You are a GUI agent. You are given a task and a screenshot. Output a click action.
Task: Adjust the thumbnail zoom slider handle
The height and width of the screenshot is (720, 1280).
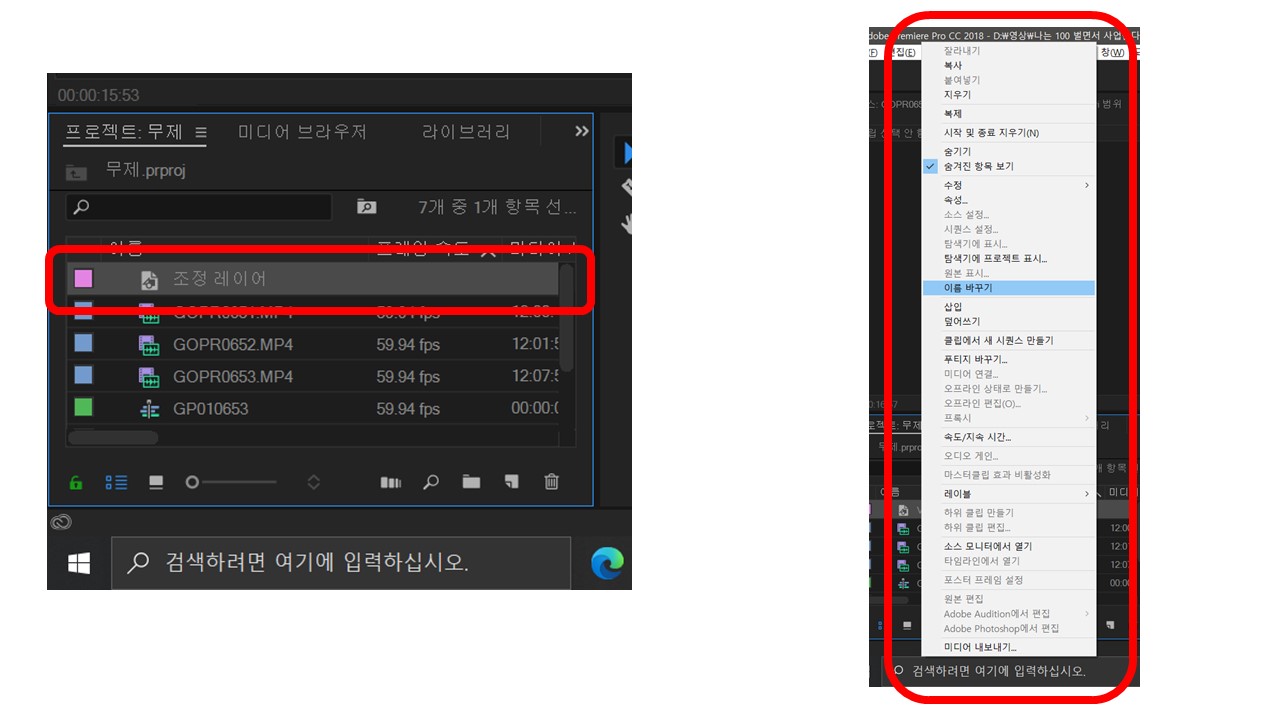coord(192,482)
